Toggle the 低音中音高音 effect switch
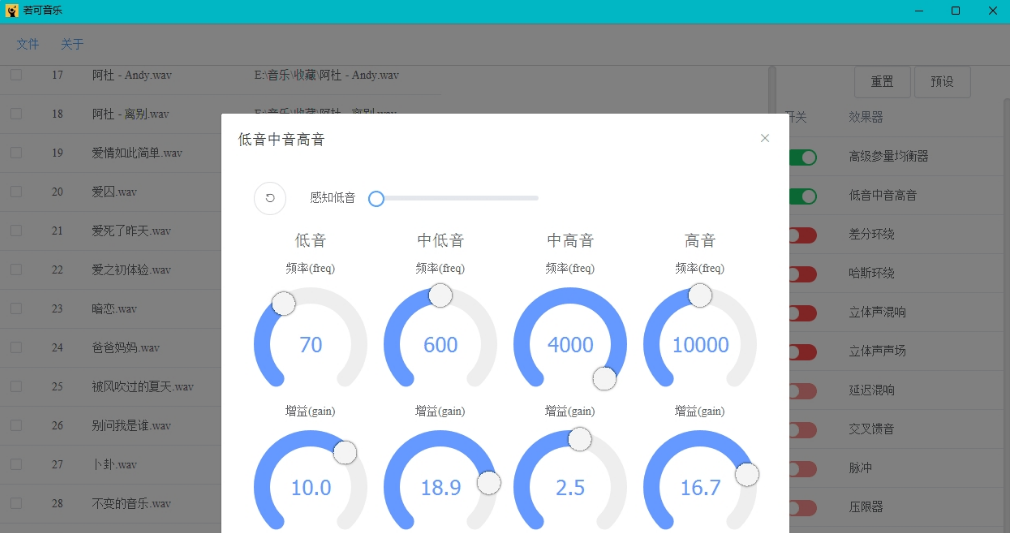The image size is (1010, 533). pos(801,196)
